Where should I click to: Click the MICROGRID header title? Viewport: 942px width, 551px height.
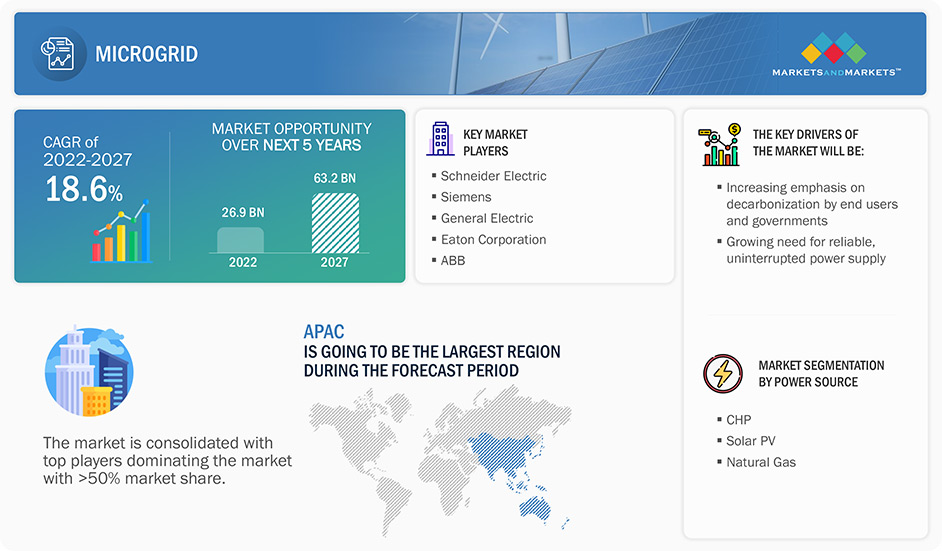(146, 54)
